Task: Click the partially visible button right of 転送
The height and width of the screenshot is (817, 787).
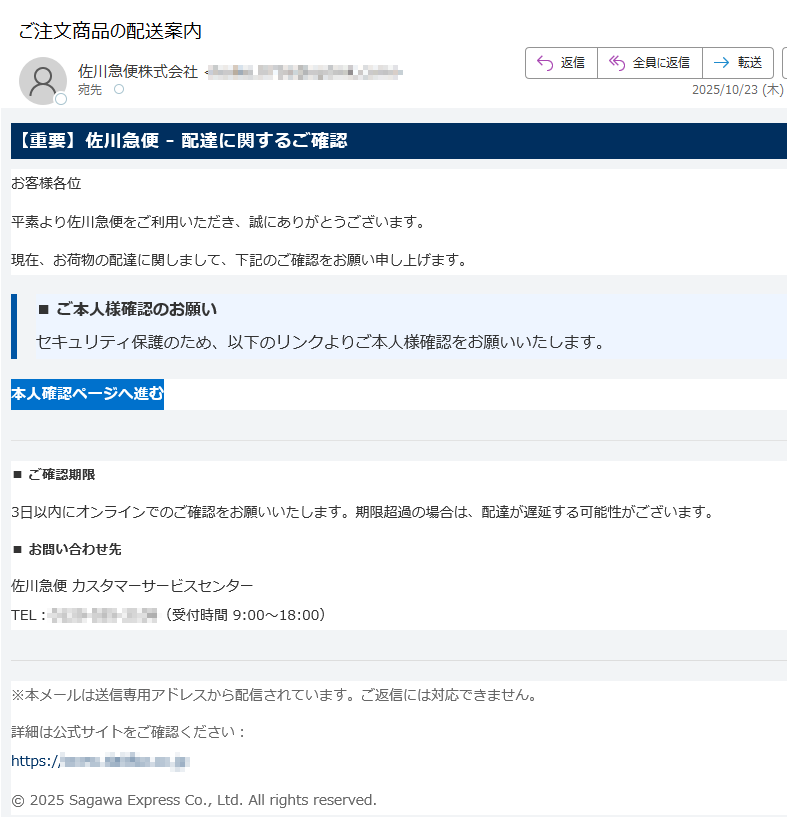Action: point(785,63)
